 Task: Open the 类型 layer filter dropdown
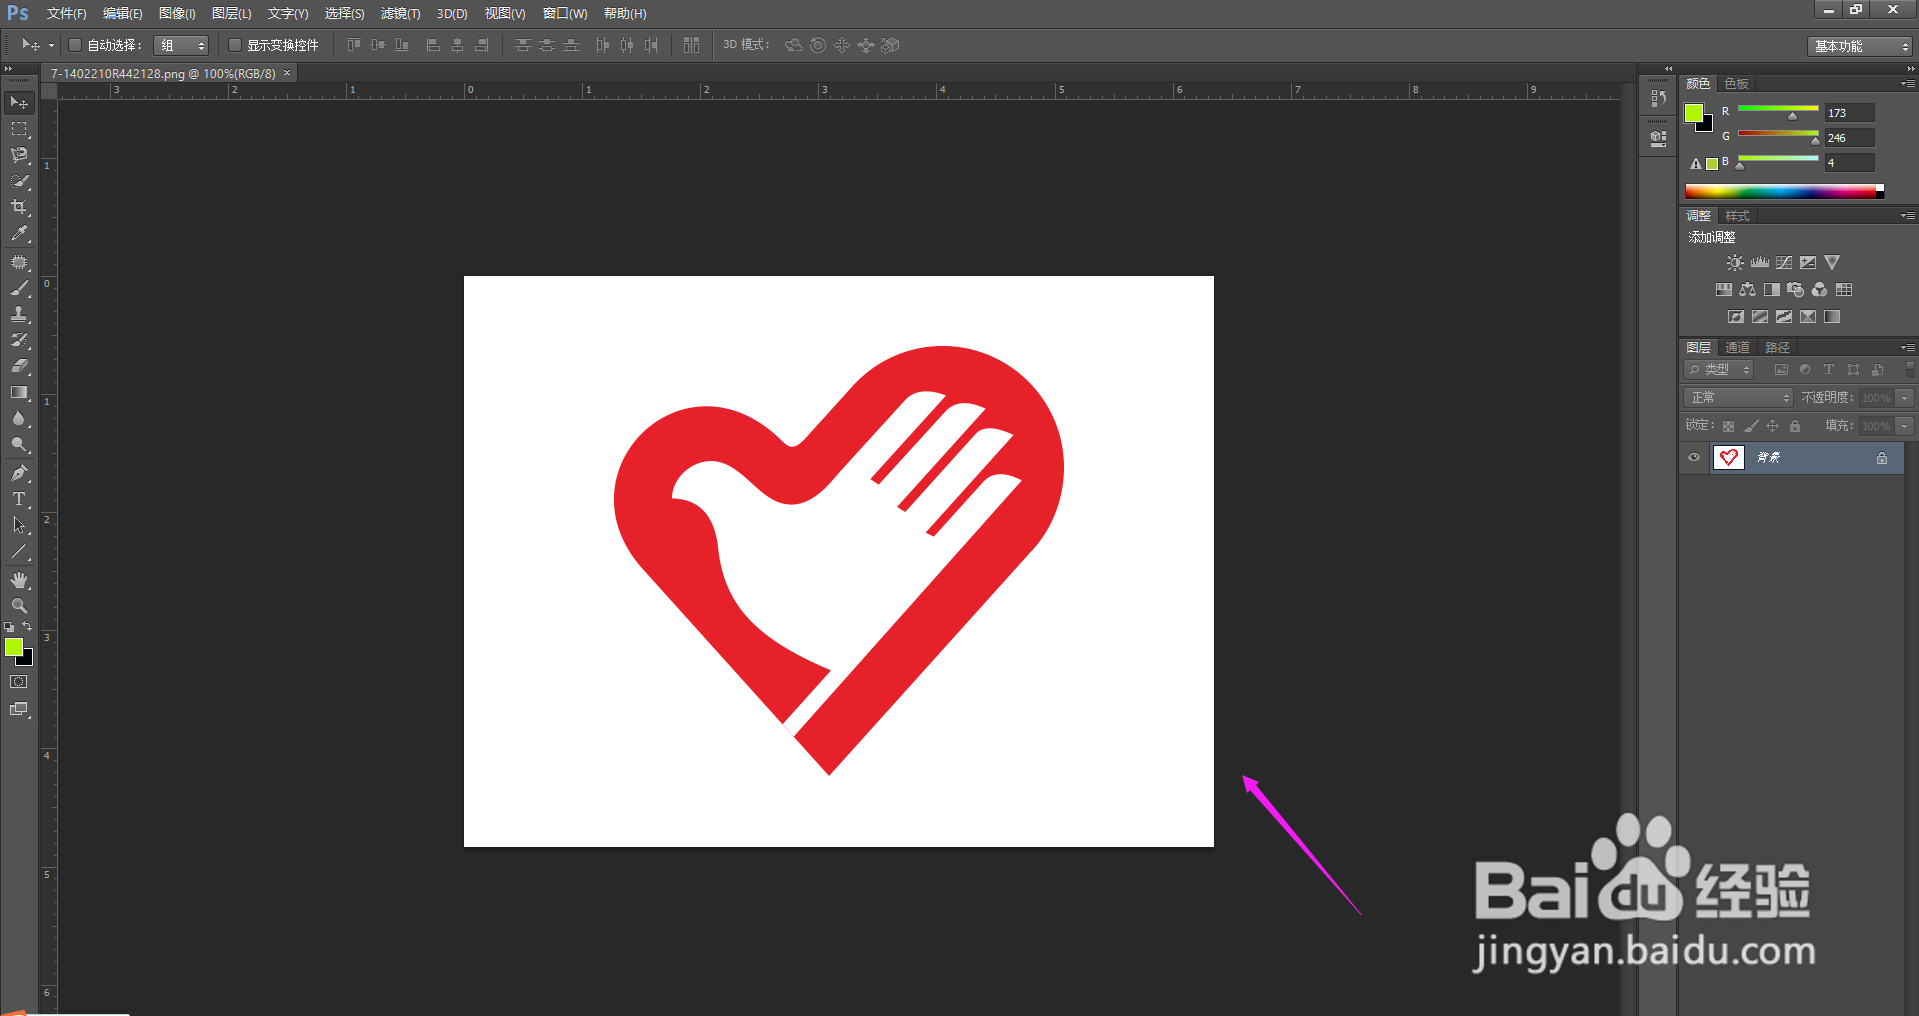[1719, 370]
